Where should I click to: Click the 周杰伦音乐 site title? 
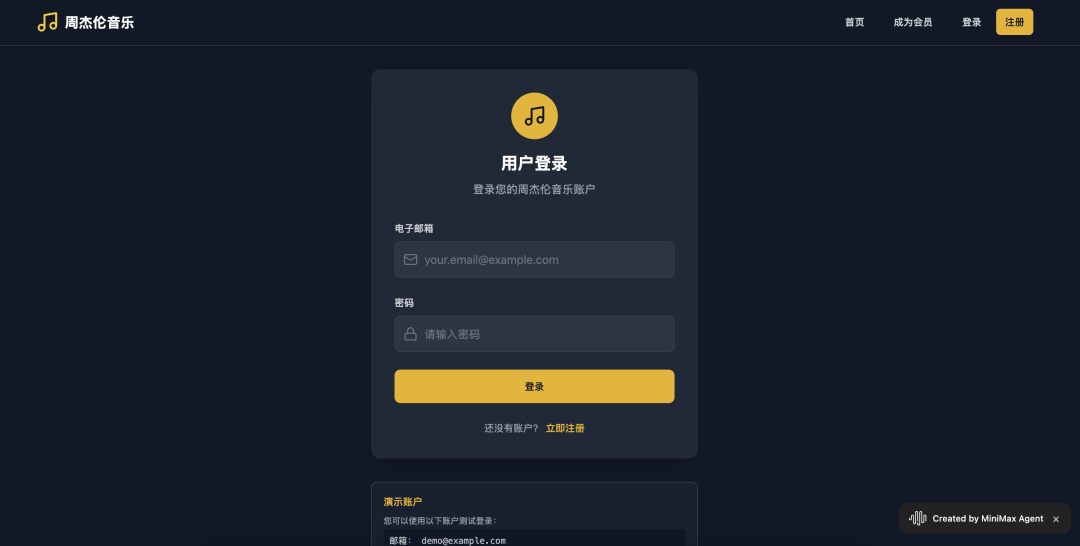(x=99, y=22)
